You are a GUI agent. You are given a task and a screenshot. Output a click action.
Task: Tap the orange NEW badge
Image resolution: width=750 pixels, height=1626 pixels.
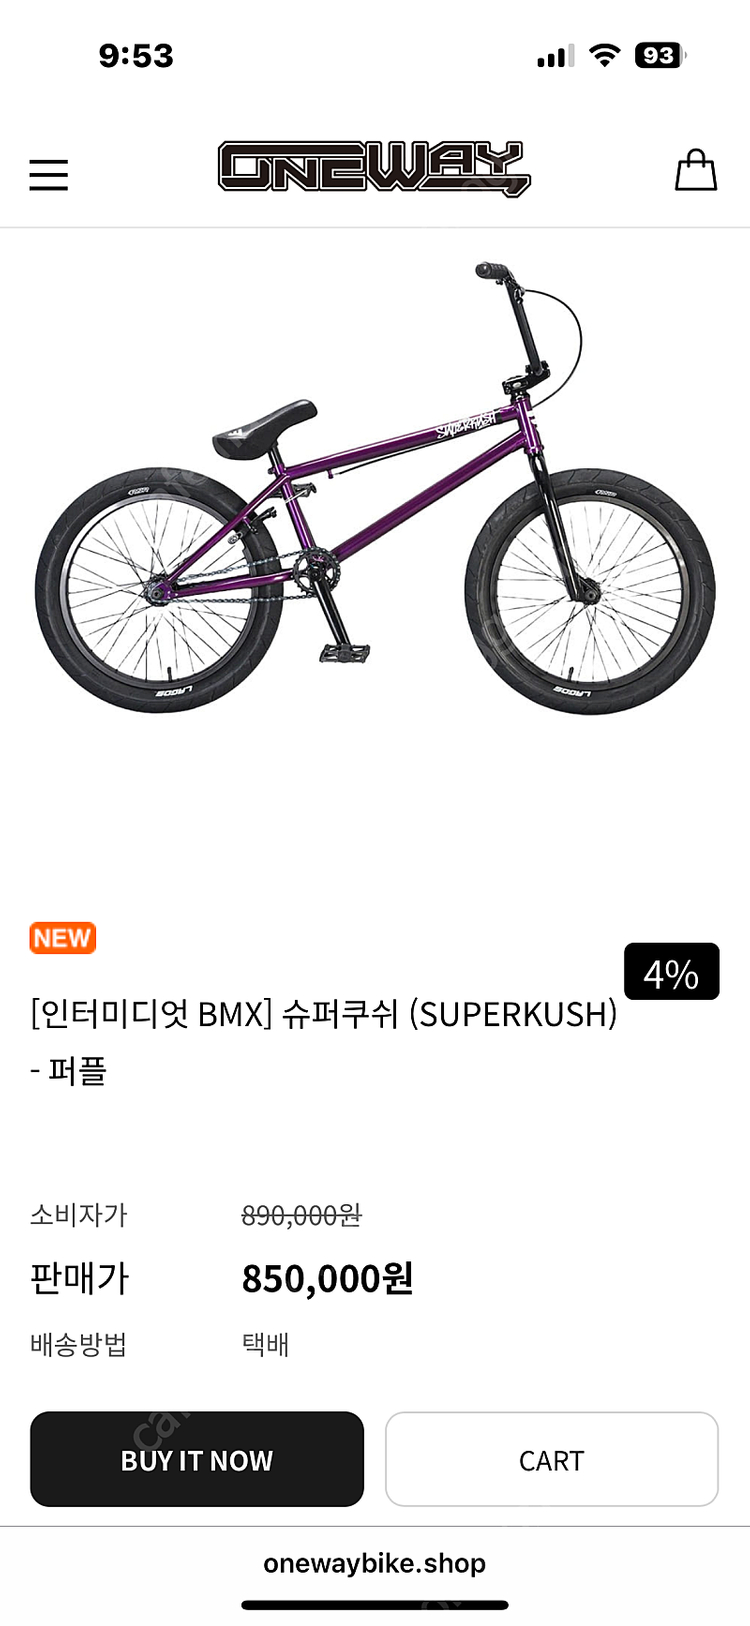pos(62,938)
